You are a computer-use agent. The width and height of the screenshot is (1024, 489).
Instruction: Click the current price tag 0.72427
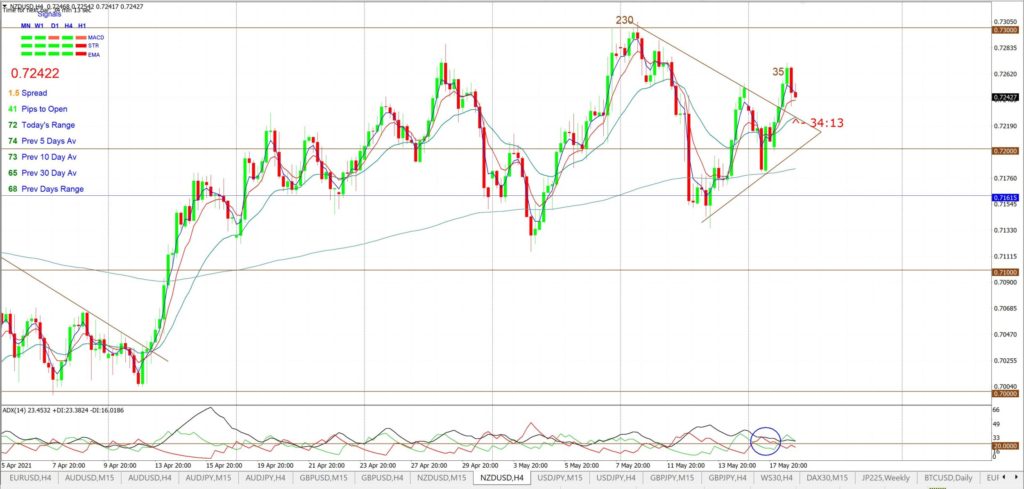[1004, 97]
